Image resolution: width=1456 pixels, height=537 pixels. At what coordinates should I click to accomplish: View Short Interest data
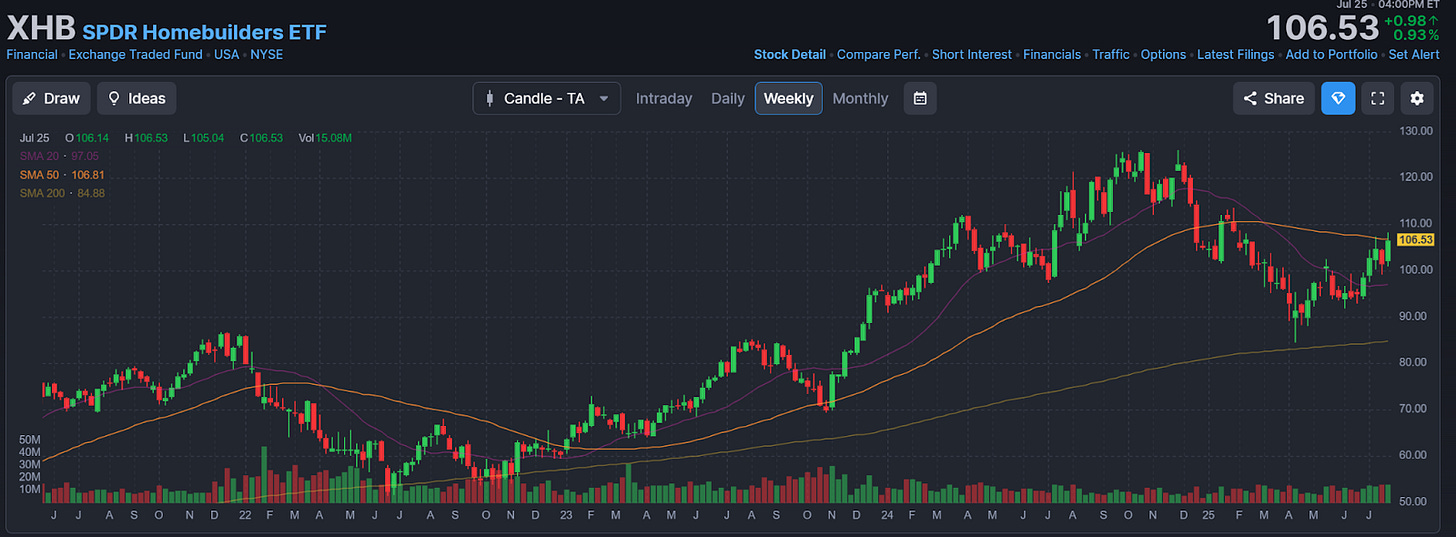pos(972,54)
